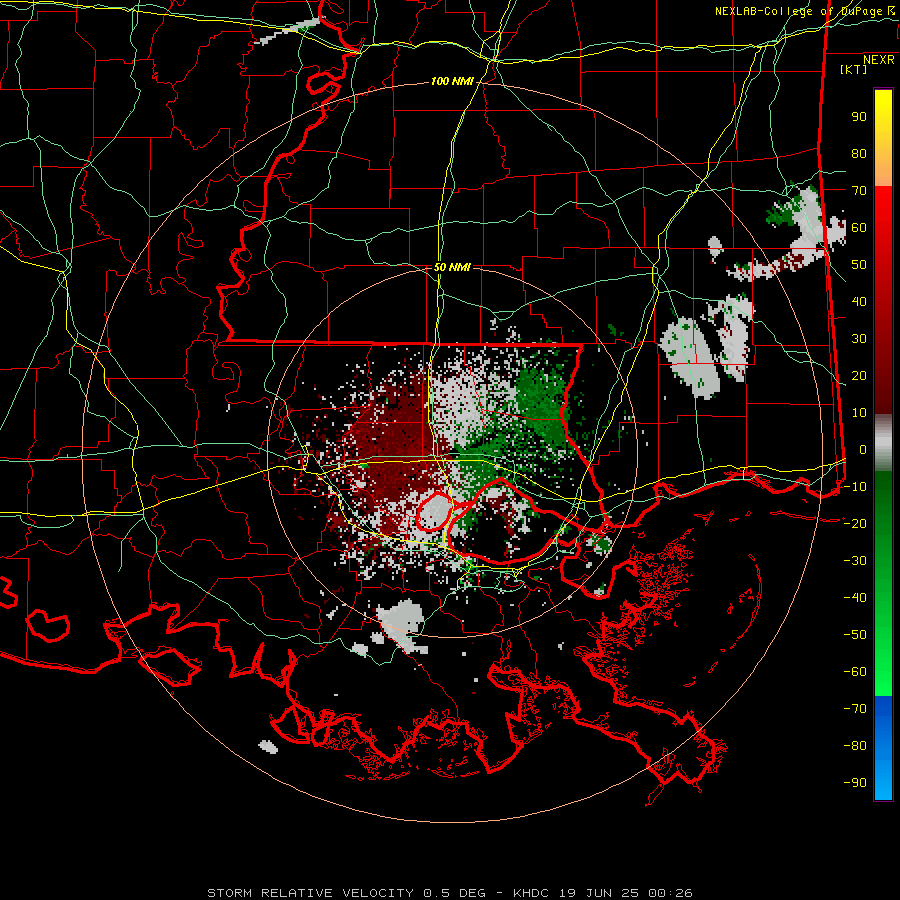Click the 50 value on the velocity scale
The height and width of the screenshot is (900, 900).
tap(859, 265)
